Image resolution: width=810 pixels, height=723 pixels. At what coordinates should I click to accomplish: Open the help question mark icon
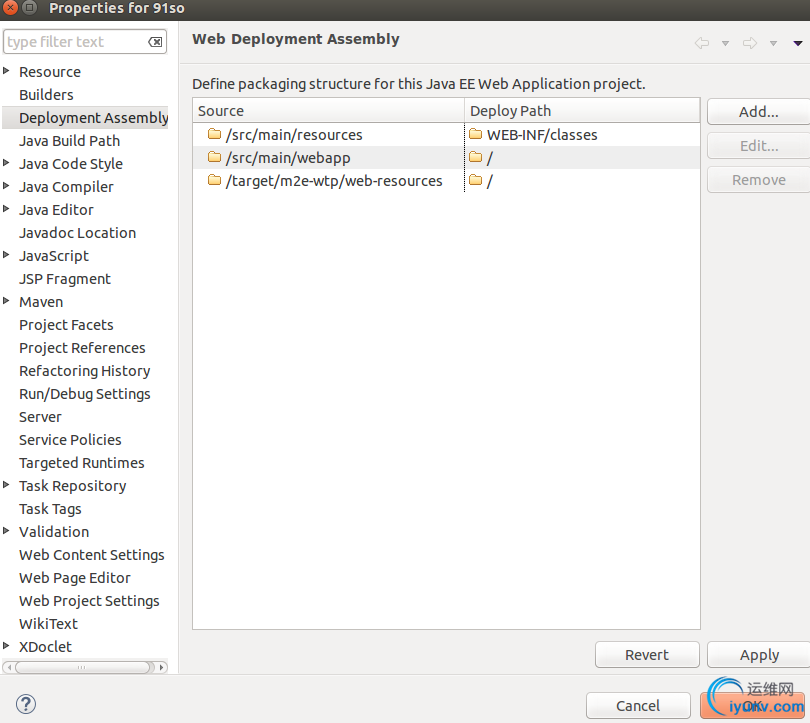click(x=26, y=704)
